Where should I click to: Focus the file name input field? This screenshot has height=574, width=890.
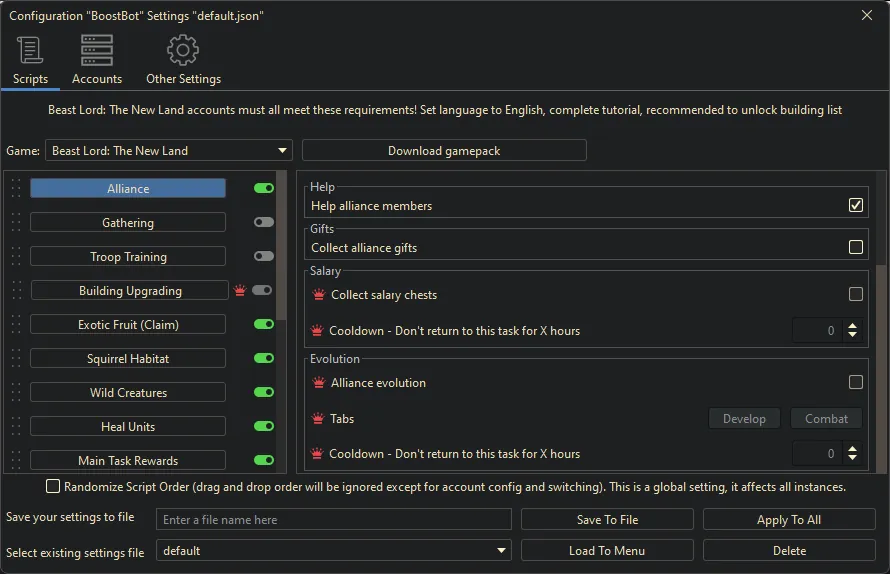click(x=334, y=519)
